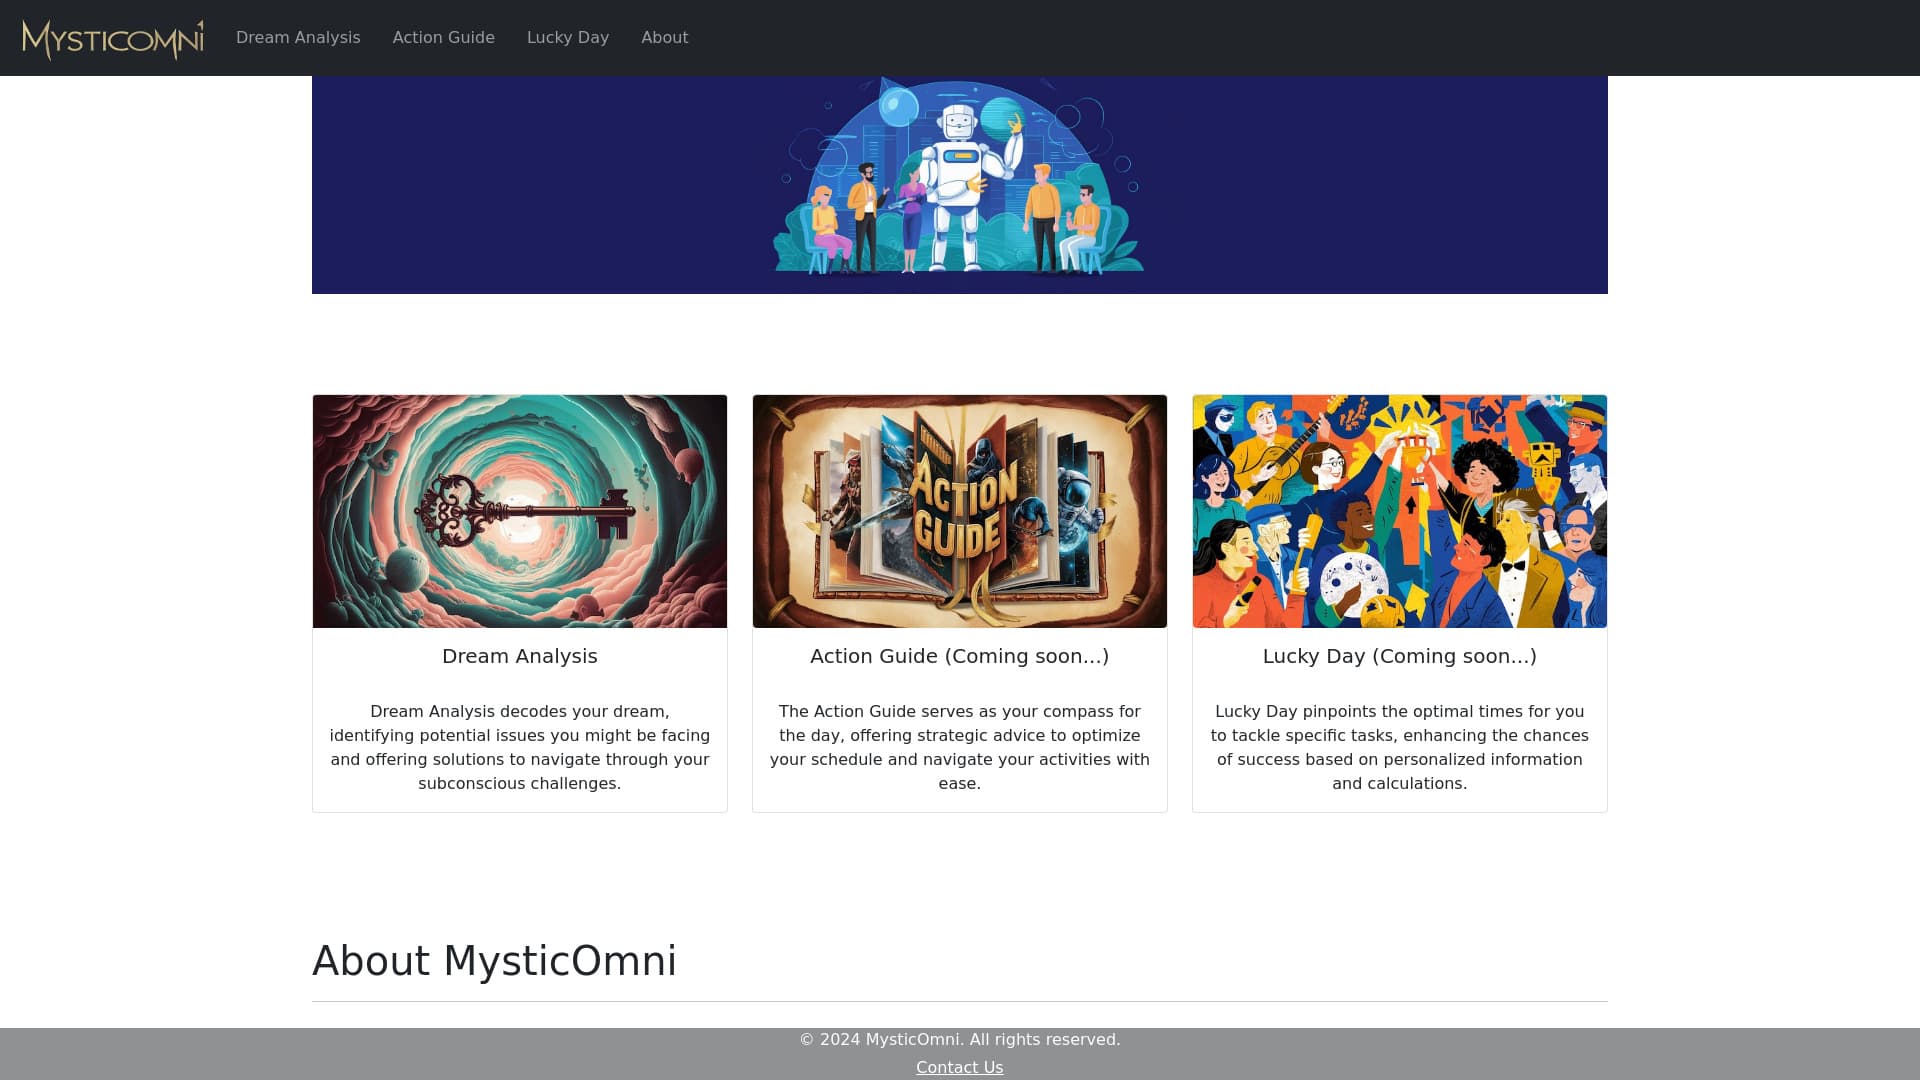Screen dimensions: 1920x1080
Task: Click the Contact Us link in the footer
Action: point(959,1067)
